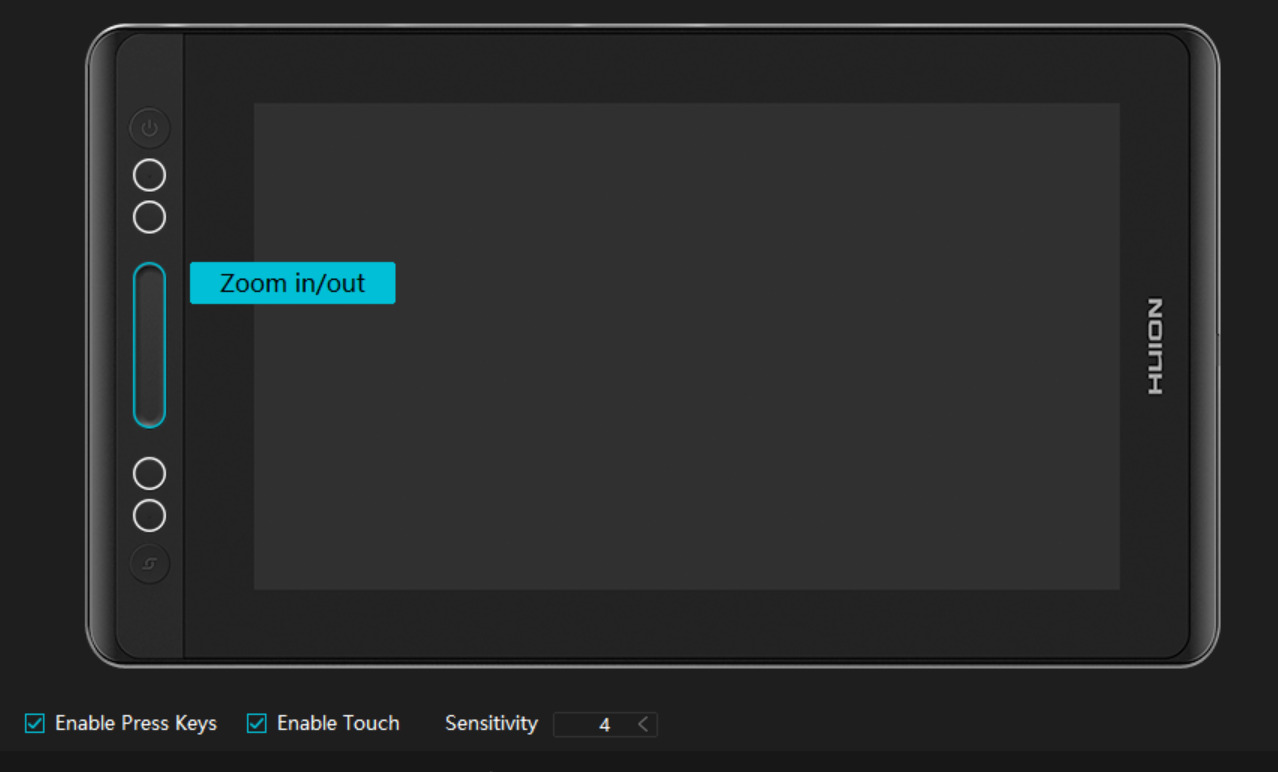The width and height of the screenshot is (1278, 772).
Task: Click the function switch key under the press keys
Action: click(x=149, y=564)
